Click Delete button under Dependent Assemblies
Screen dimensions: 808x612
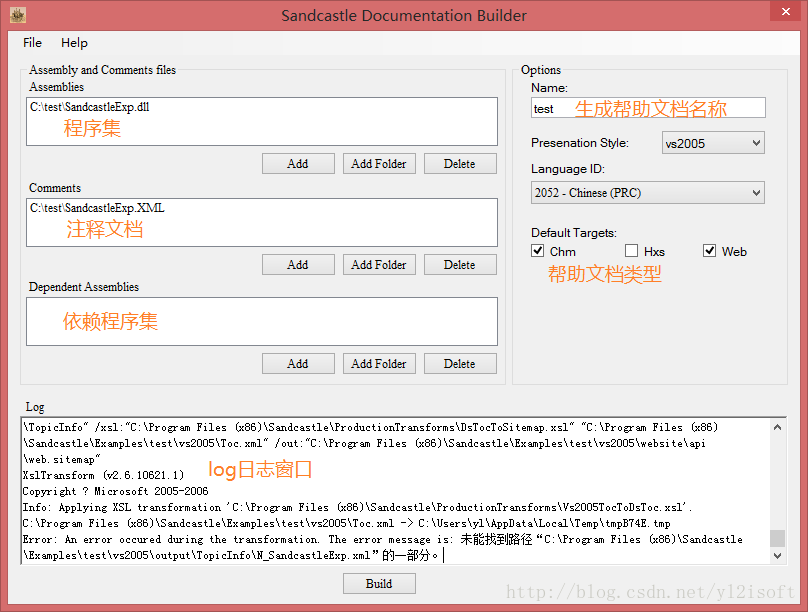click(x=460, y=364)
